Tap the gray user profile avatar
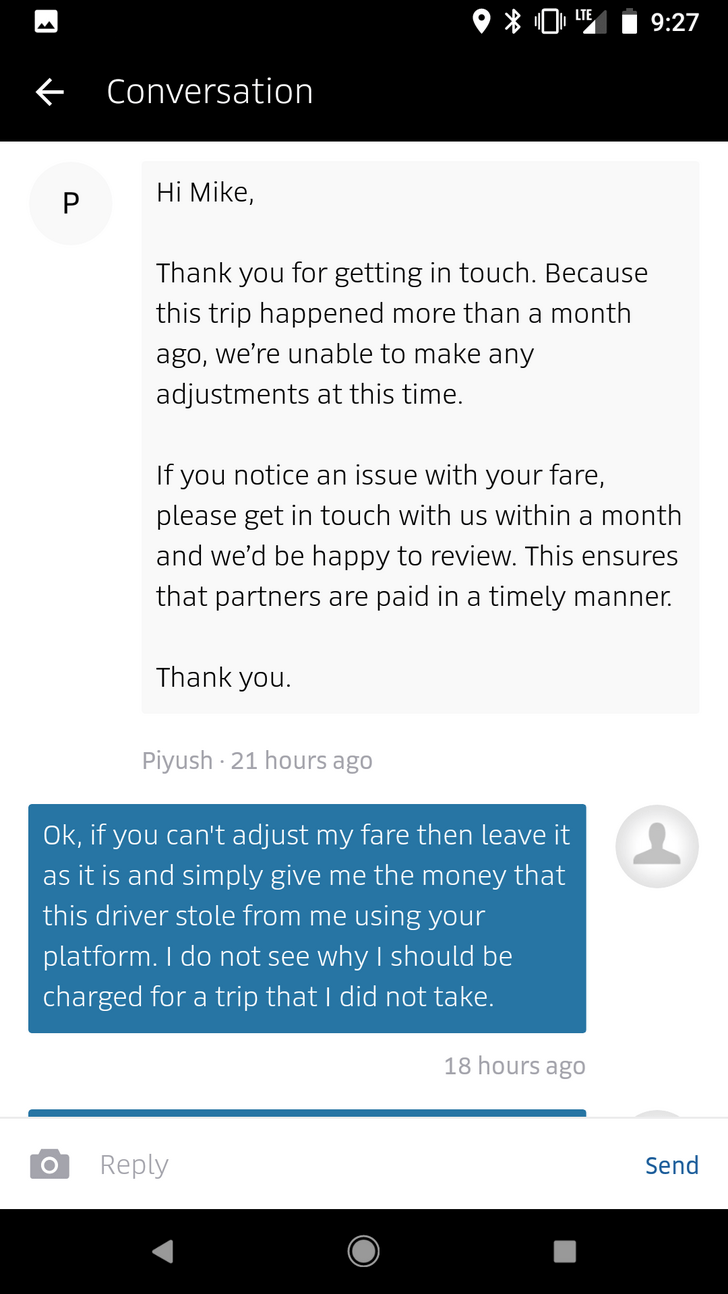The height and width of the screenshot is (1294, 728). (x=657, y=846)
